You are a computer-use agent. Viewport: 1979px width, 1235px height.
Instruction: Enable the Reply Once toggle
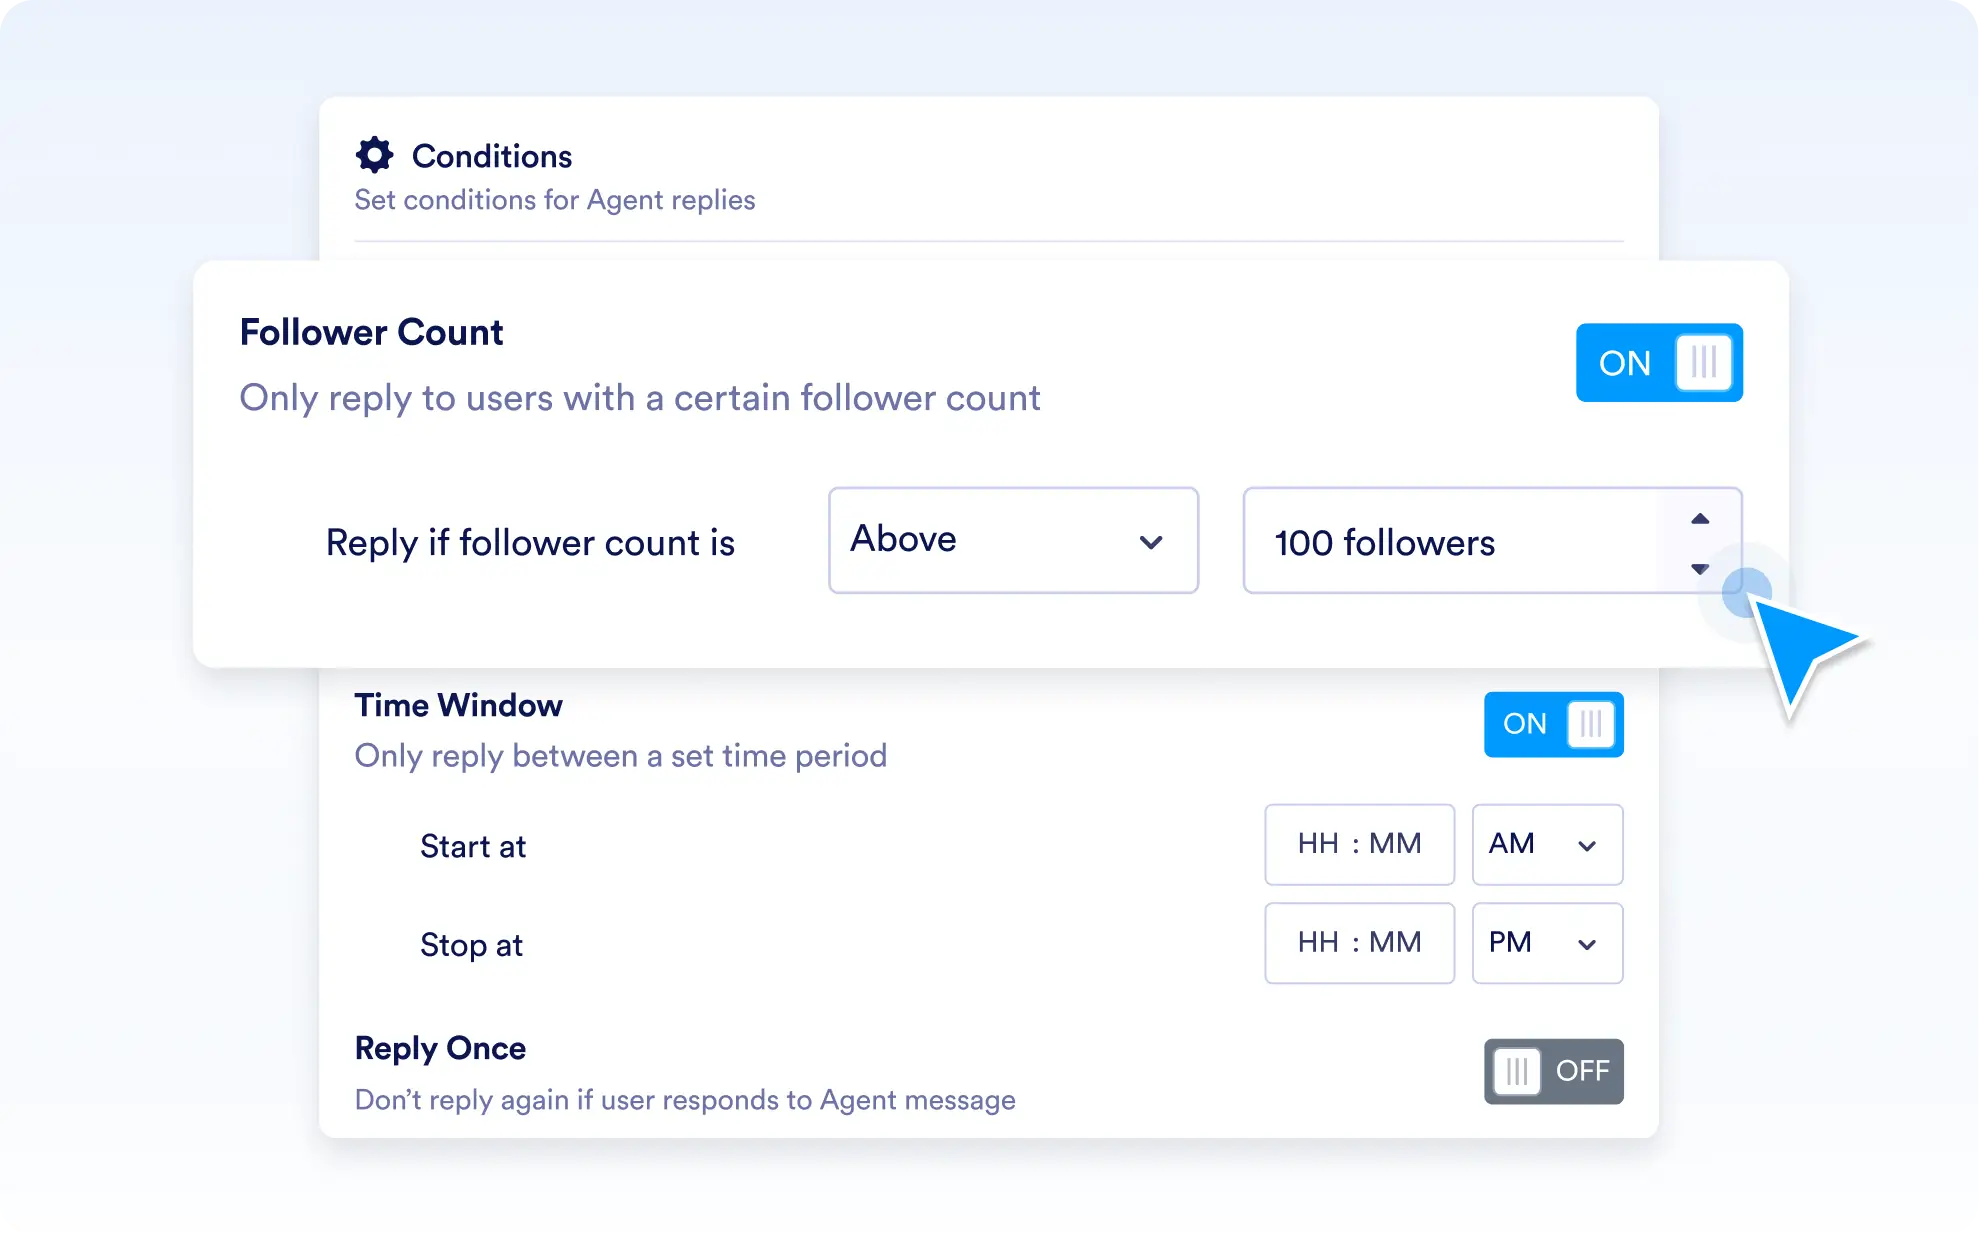[1552, 1071]
